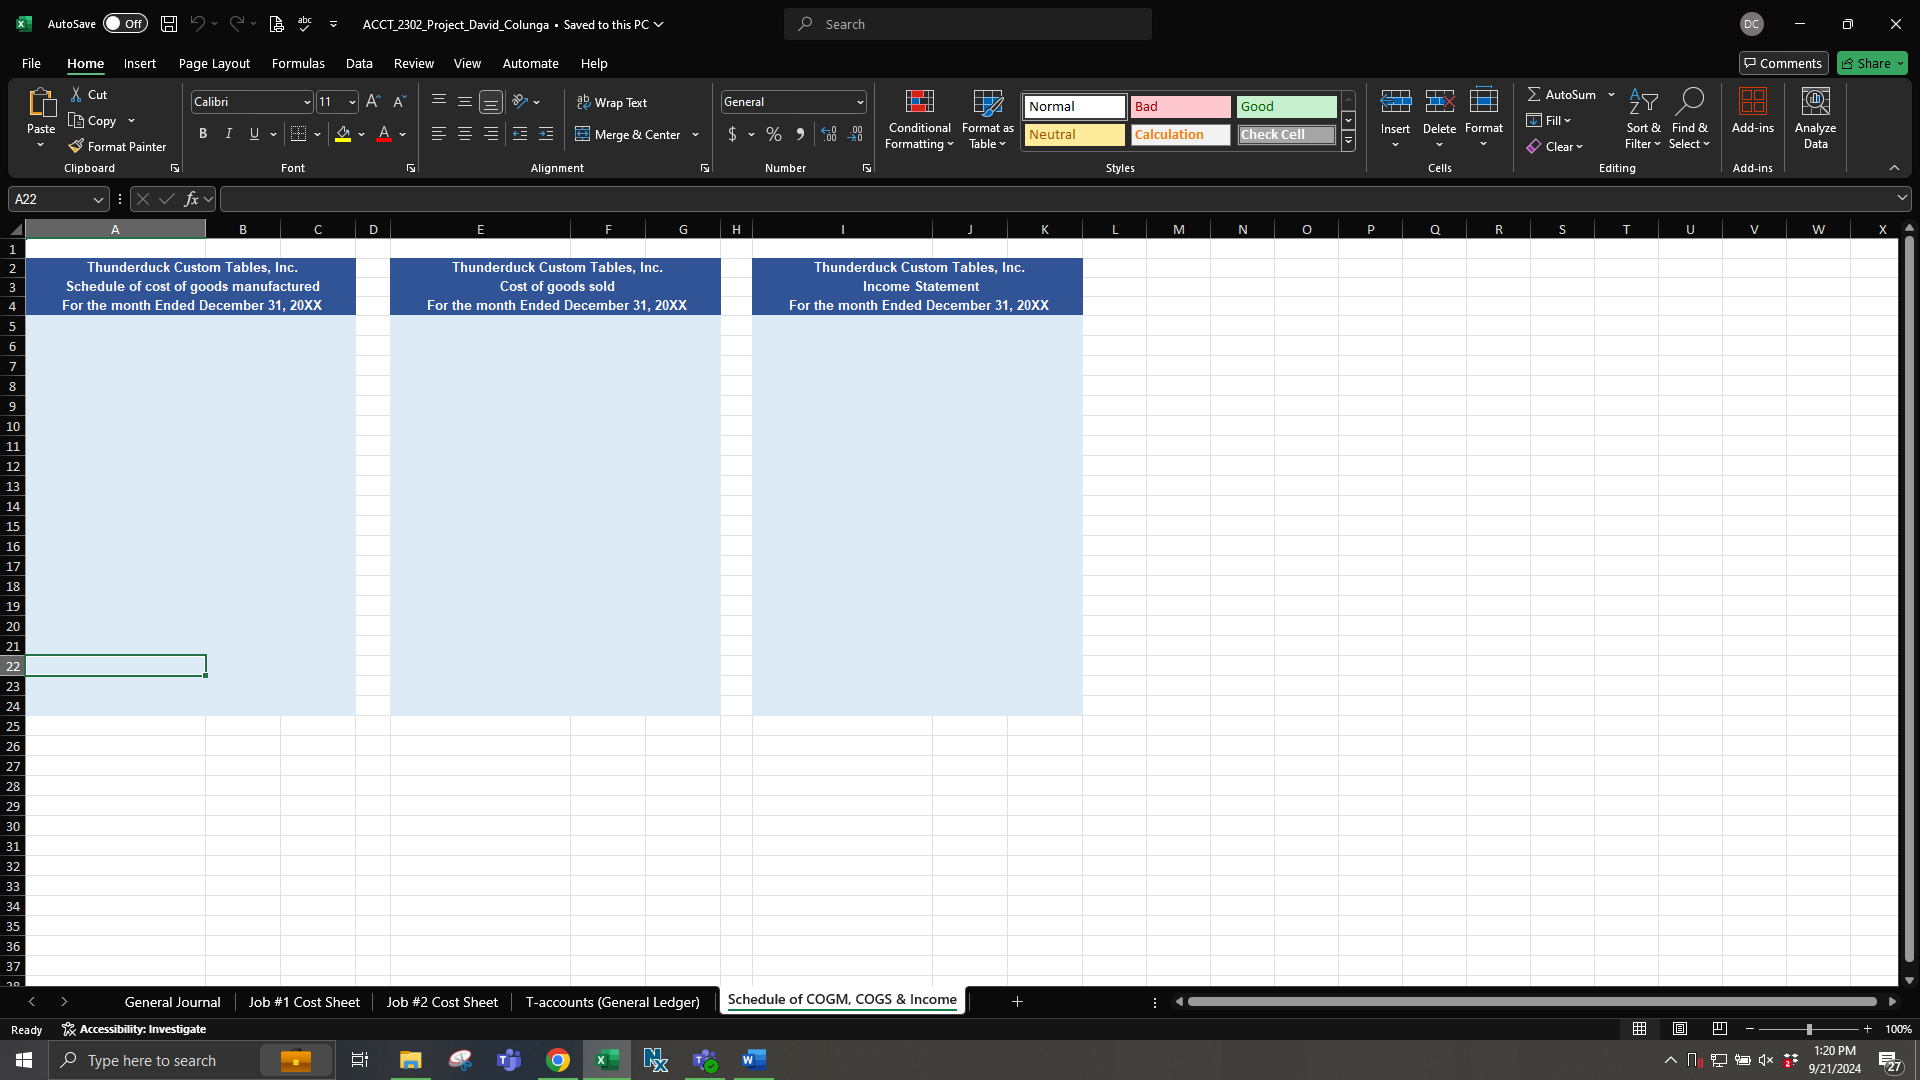Toggle AutoSave switch on
The image size is (1920, 1080).
(125, 24)
